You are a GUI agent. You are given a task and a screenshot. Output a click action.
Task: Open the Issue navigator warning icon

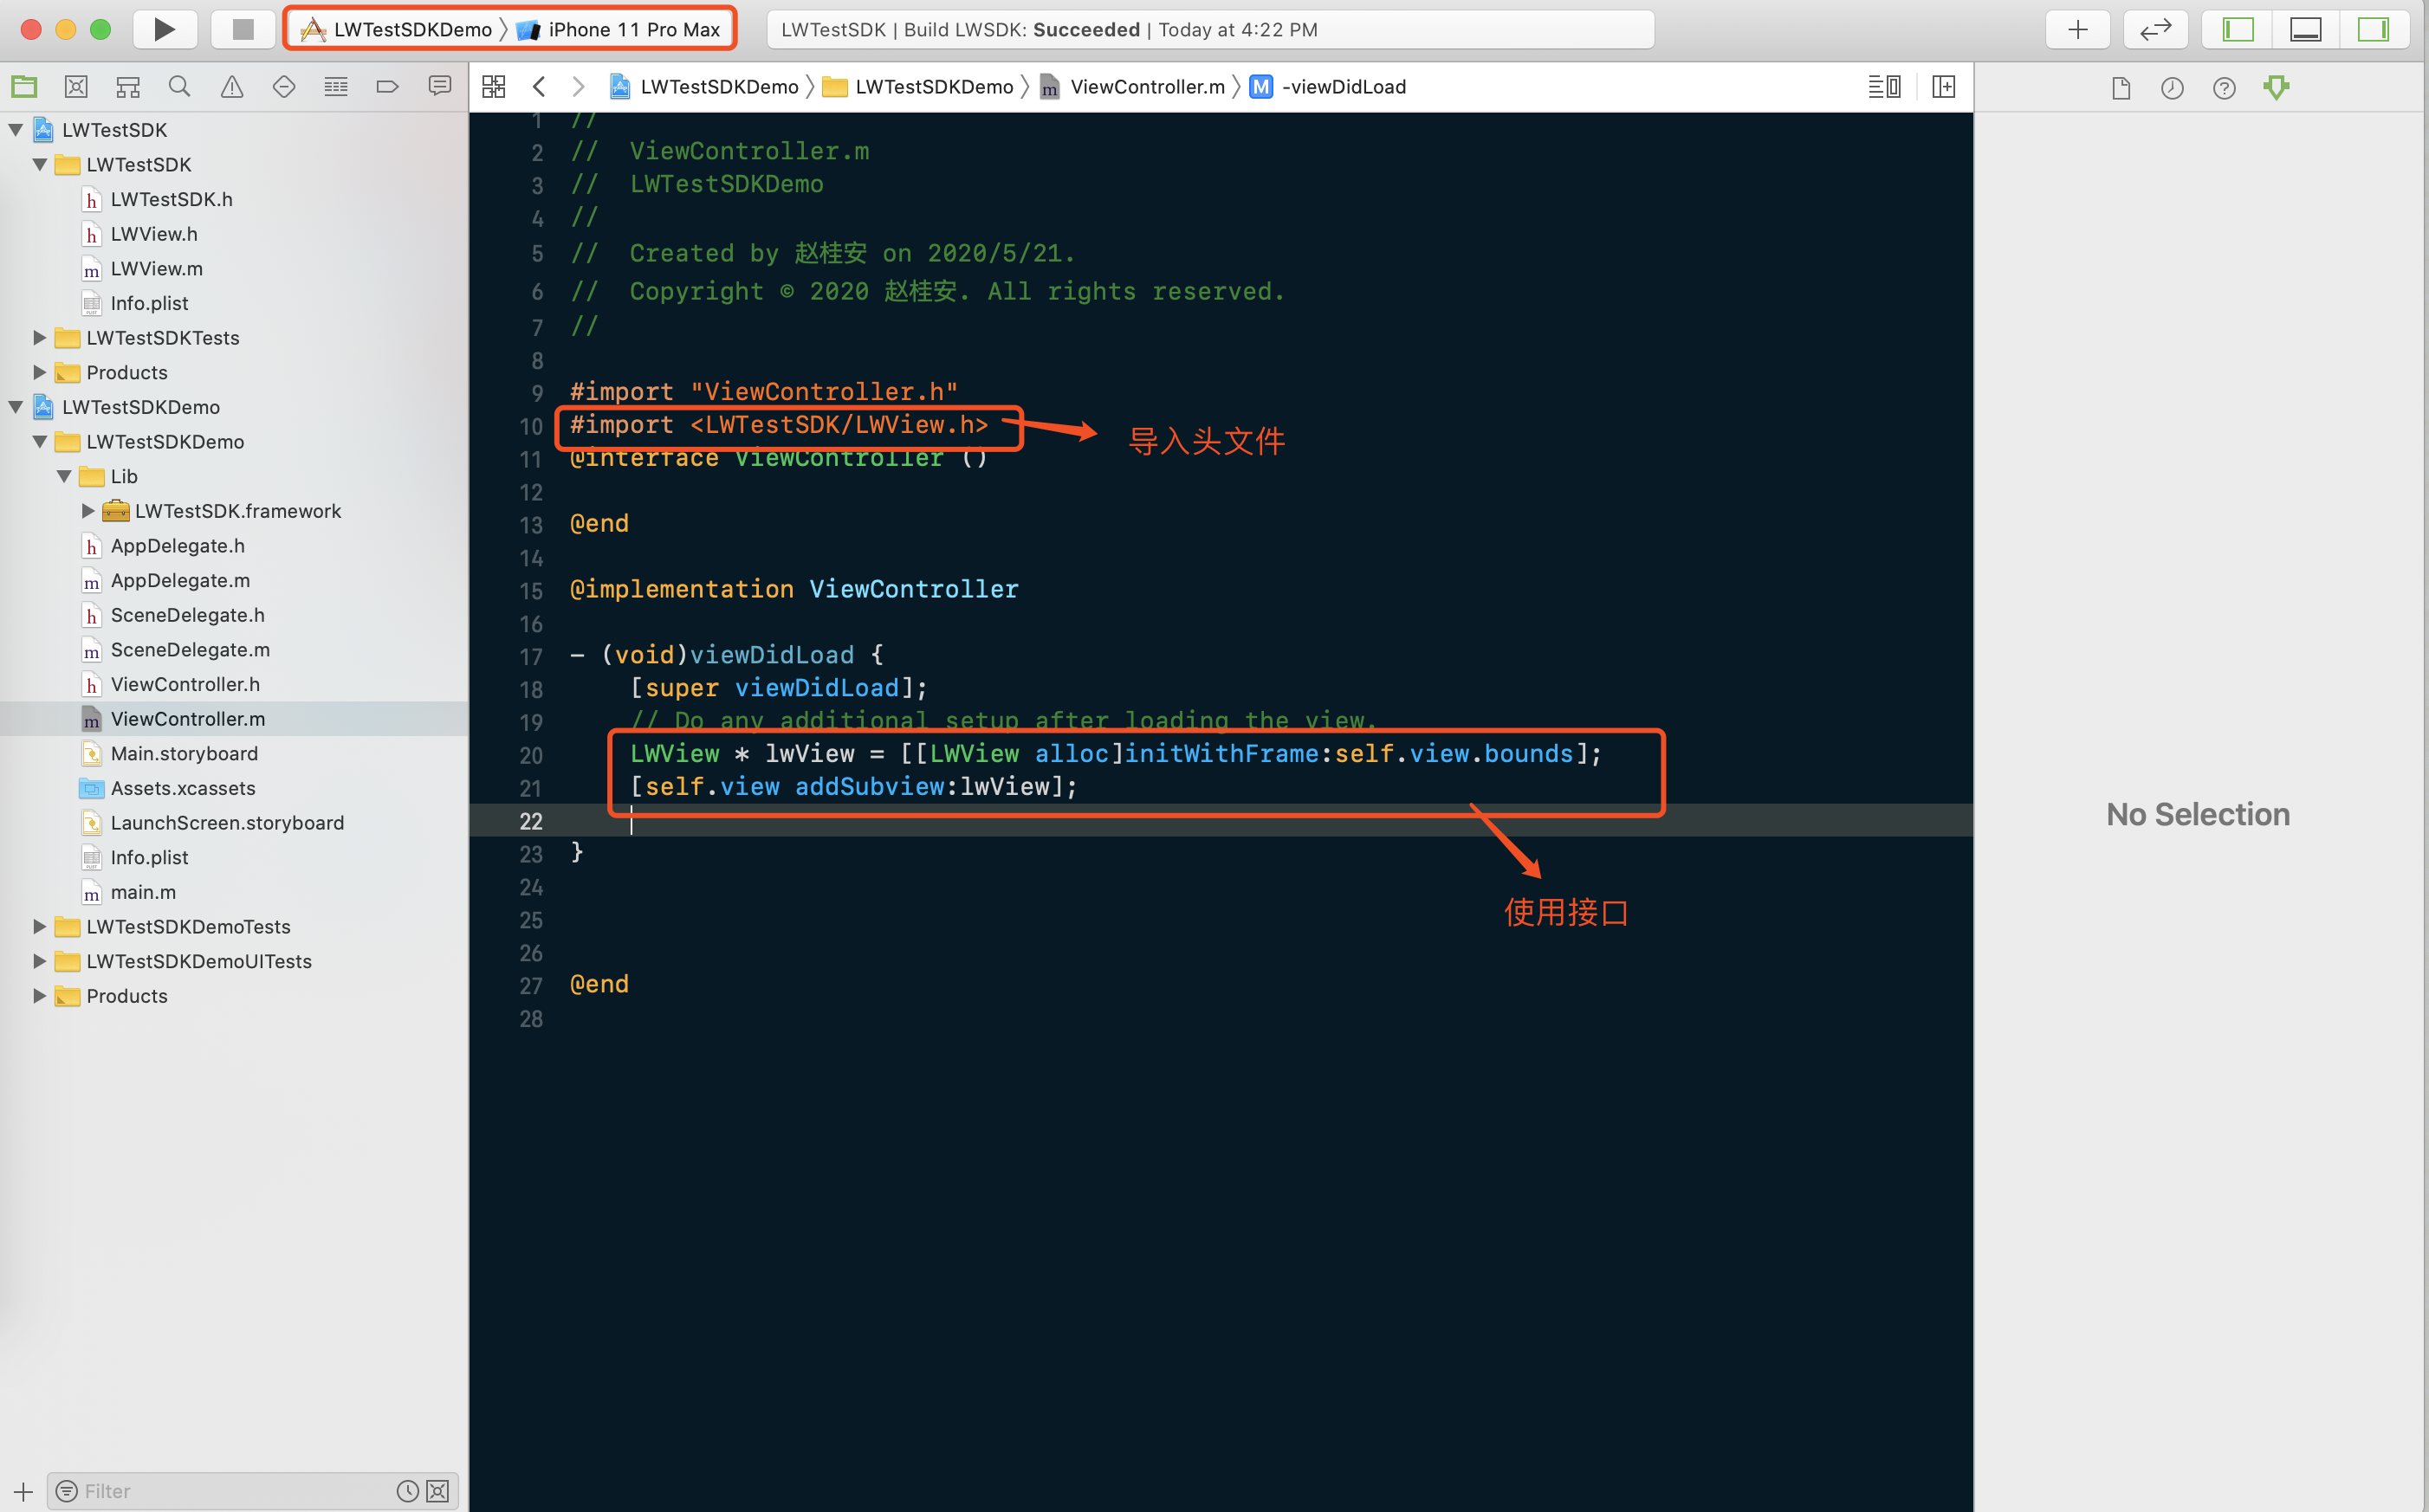click(x=231, y=87)
